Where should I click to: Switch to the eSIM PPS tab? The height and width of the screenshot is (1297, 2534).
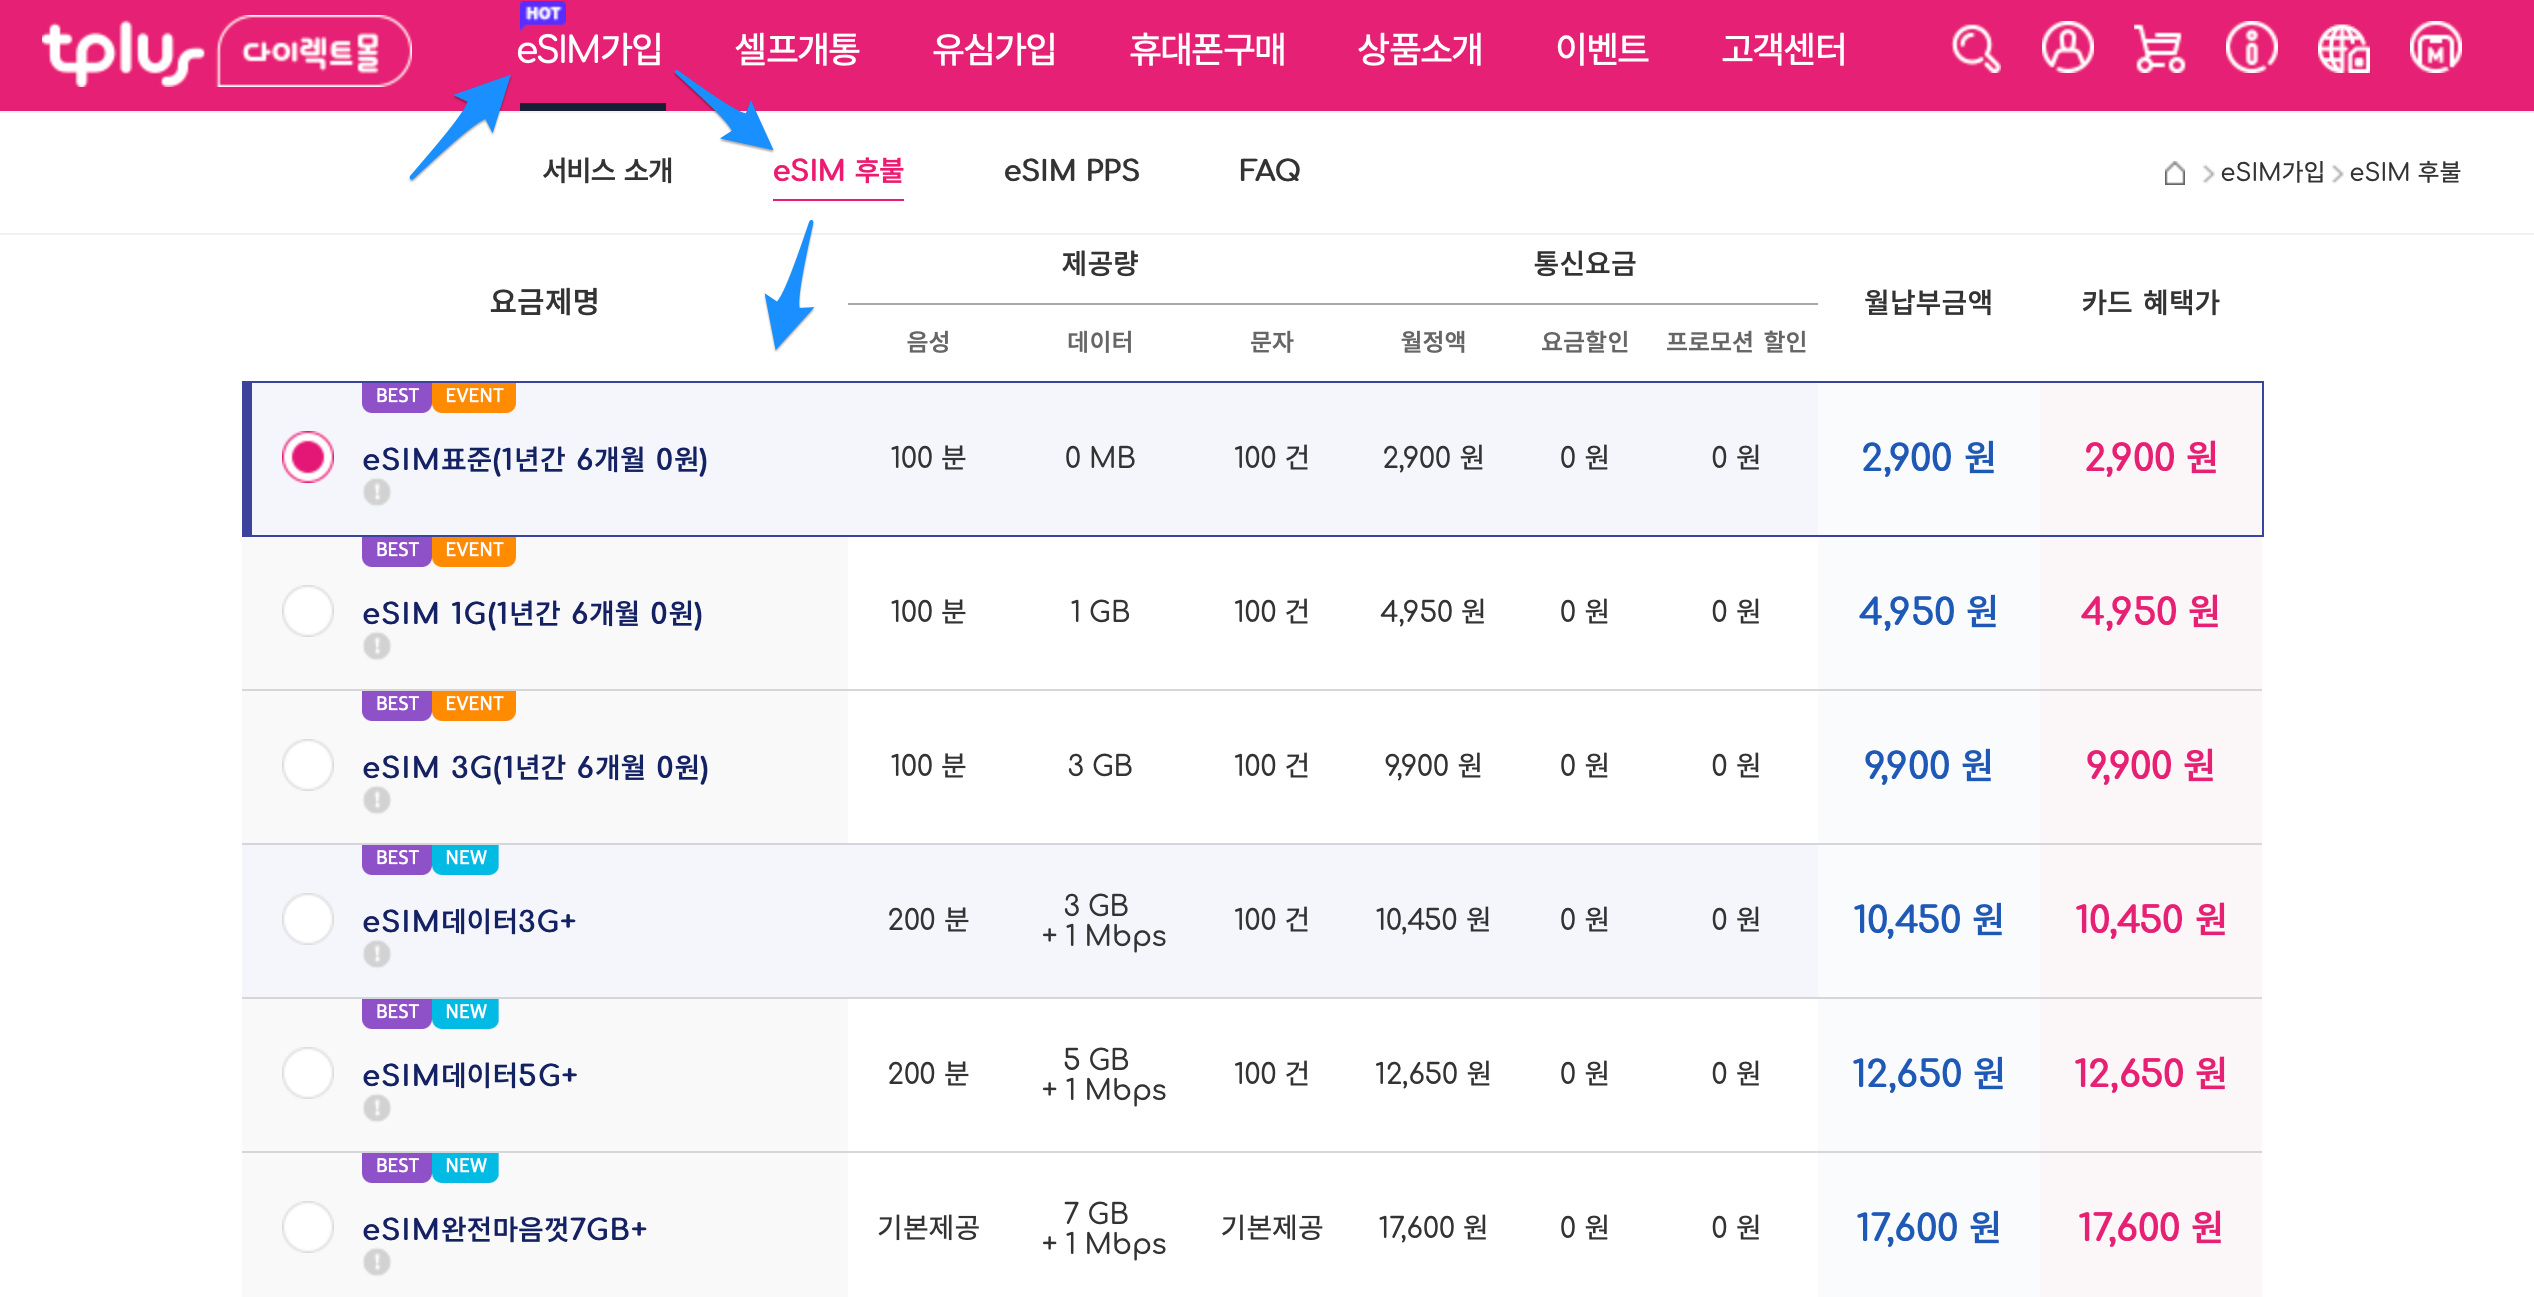pos(1071,170)
